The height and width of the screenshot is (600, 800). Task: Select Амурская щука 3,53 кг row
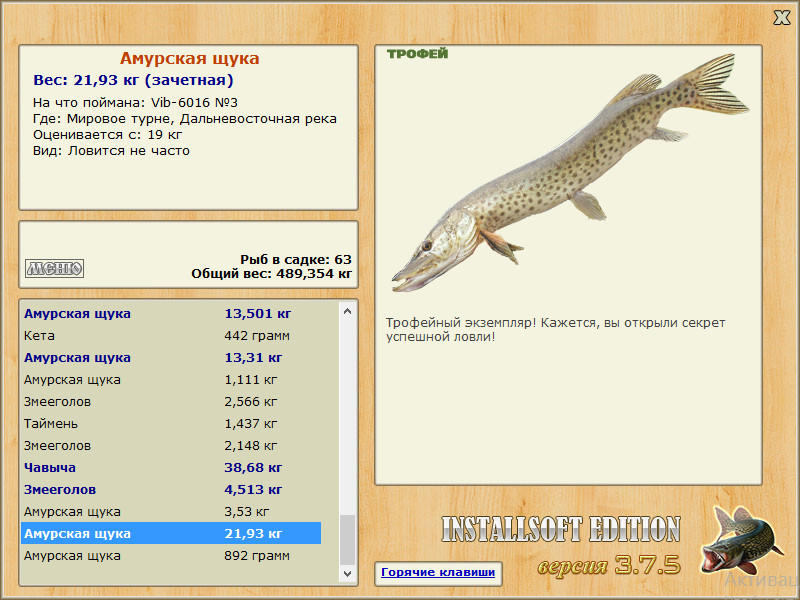[x=171, y=511]
